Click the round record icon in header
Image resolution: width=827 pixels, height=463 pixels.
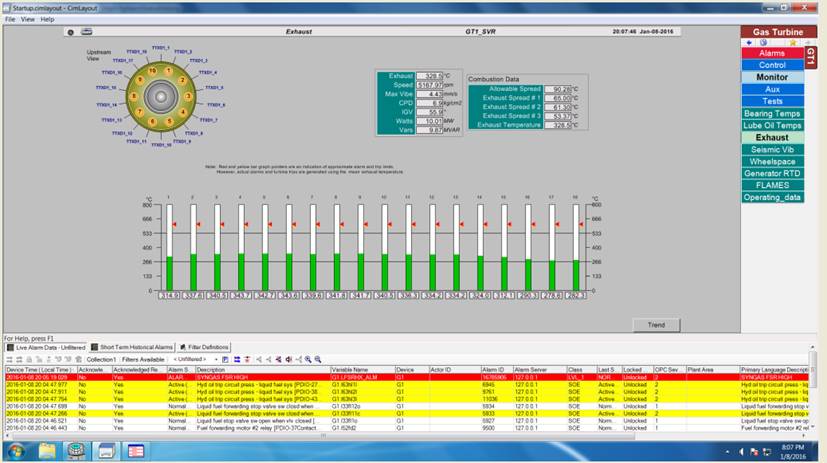coord(71,32)
